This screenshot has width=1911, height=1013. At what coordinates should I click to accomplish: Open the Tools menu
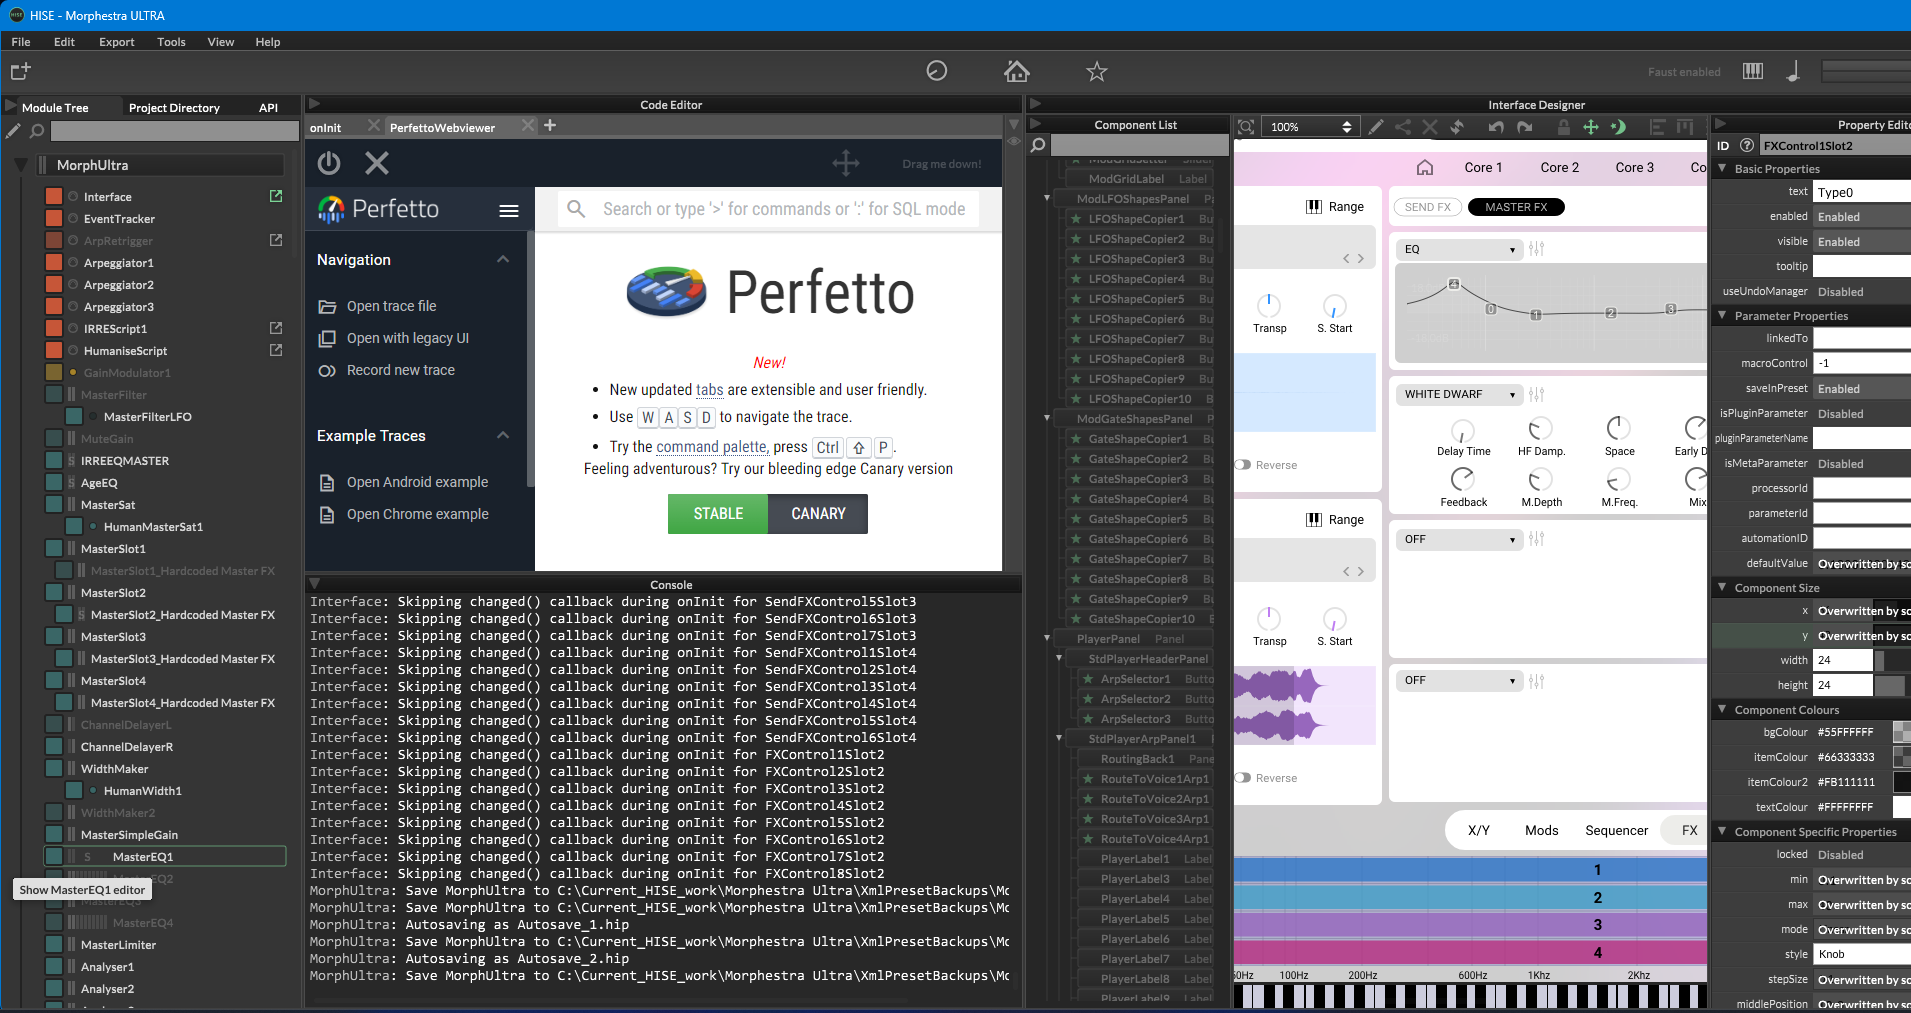click(171, 42)
